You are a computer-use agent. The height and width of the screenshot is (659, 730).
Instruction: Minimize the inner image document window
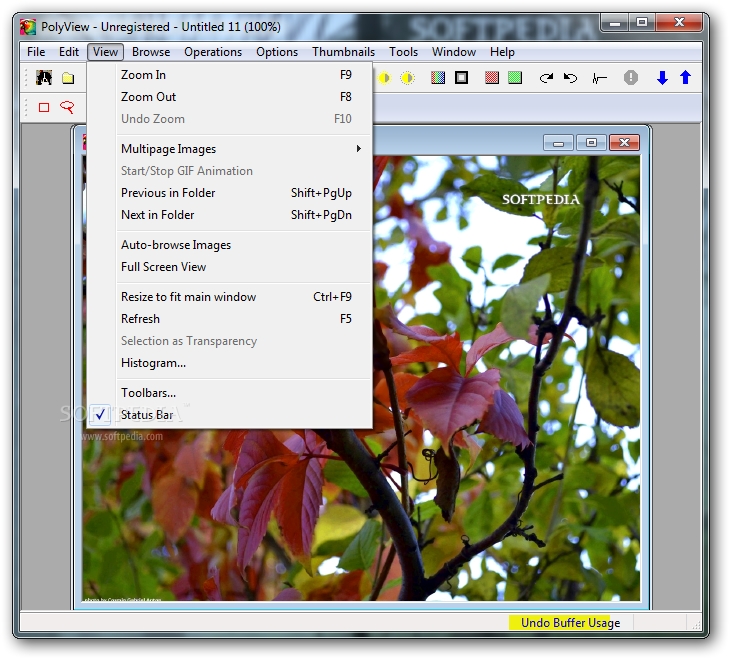(559, 143)
